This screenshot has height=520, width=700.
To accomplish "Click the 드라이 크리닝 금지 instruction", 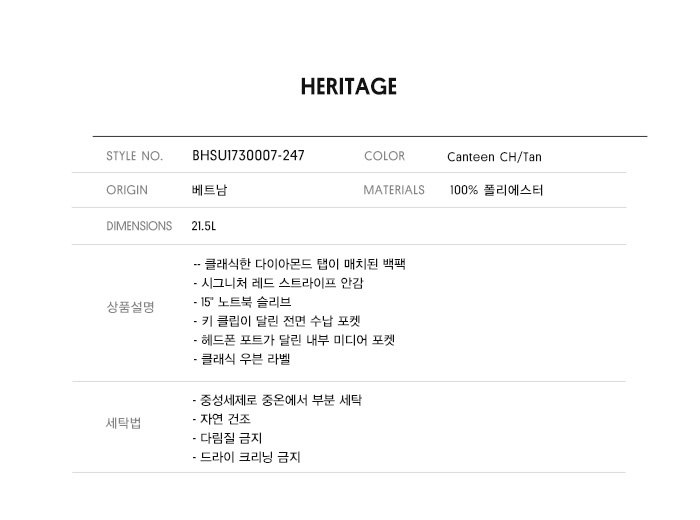I will pos(246,457).
